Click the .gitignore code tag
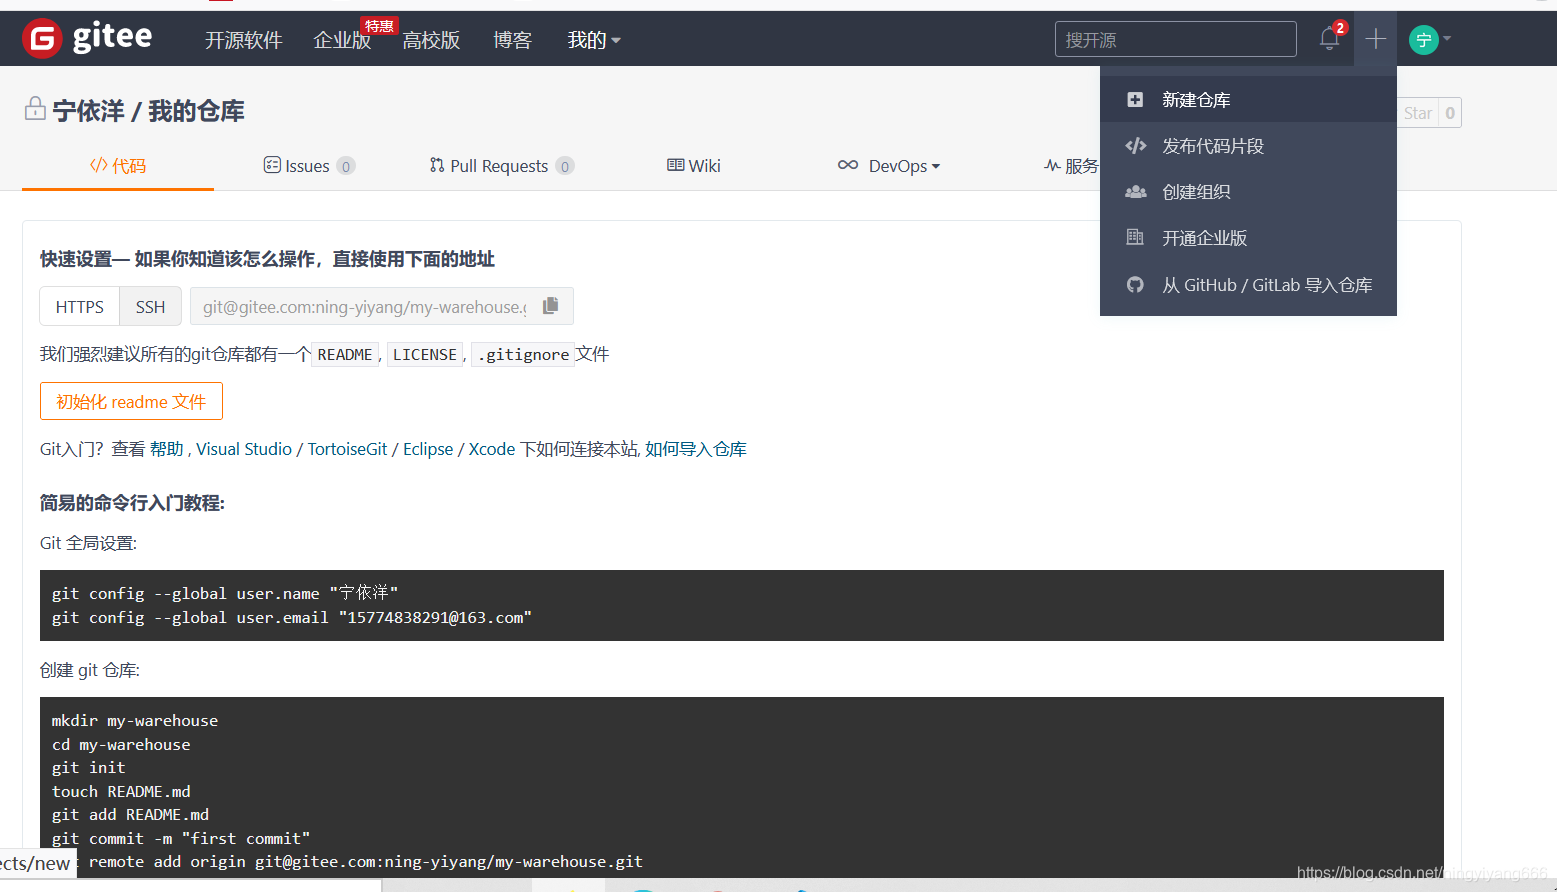Image resolution: width=1557 pixels, height=892 pixels. pyautogui.click(x=523, y=354)
